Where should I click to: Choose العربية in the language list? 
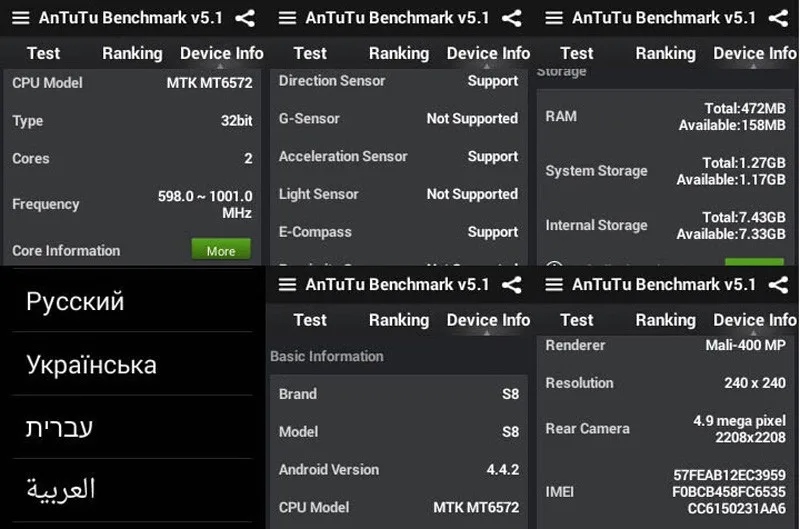132,490
